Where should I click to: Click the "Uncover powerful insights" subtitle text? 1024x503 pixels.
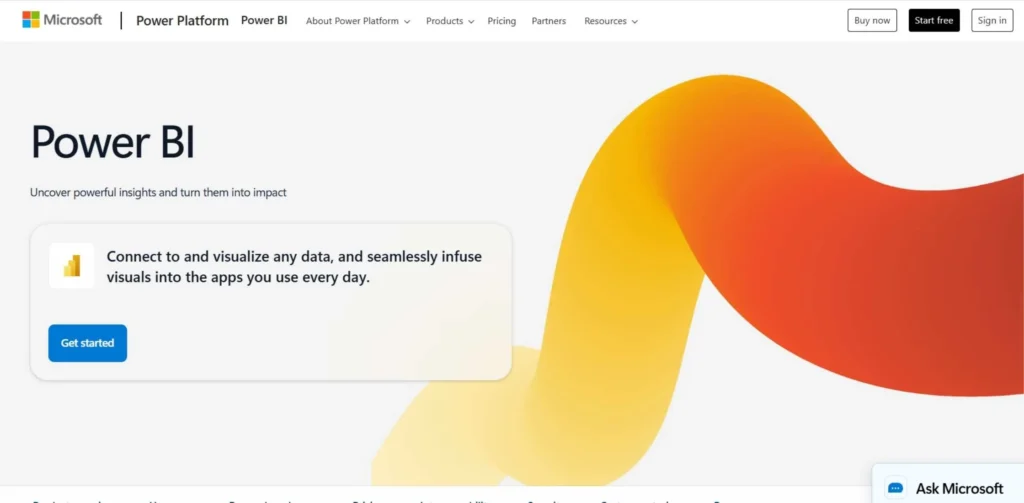(158, 192)
